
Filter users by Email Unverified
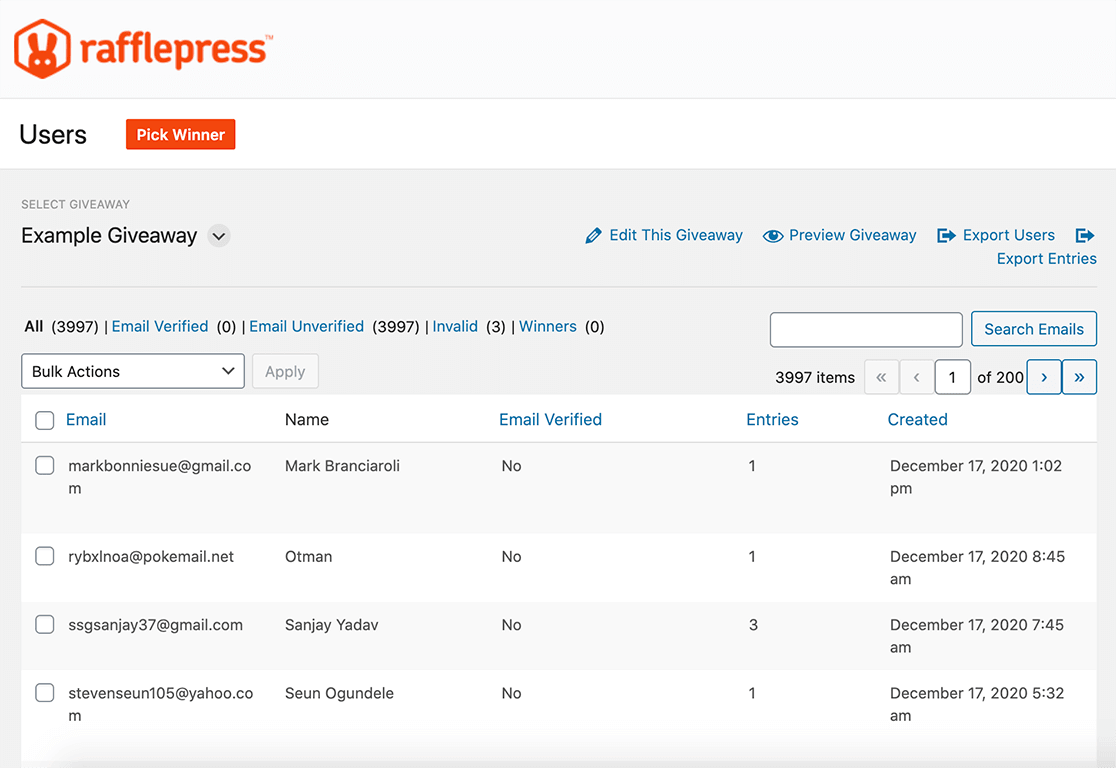coord(306,327)
